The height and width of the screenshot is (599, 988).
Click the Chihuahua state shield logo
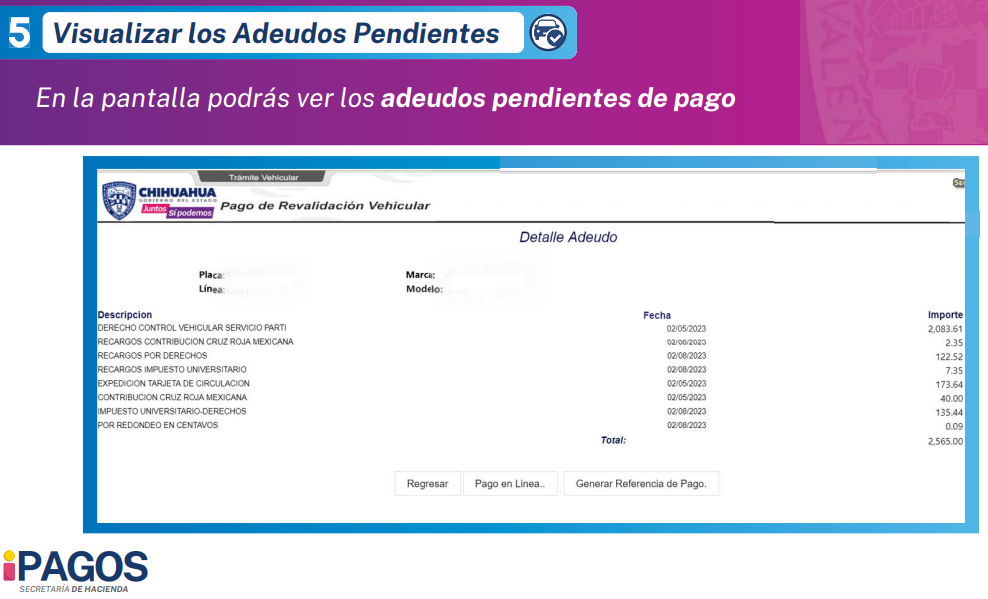(x=119, y=200)
